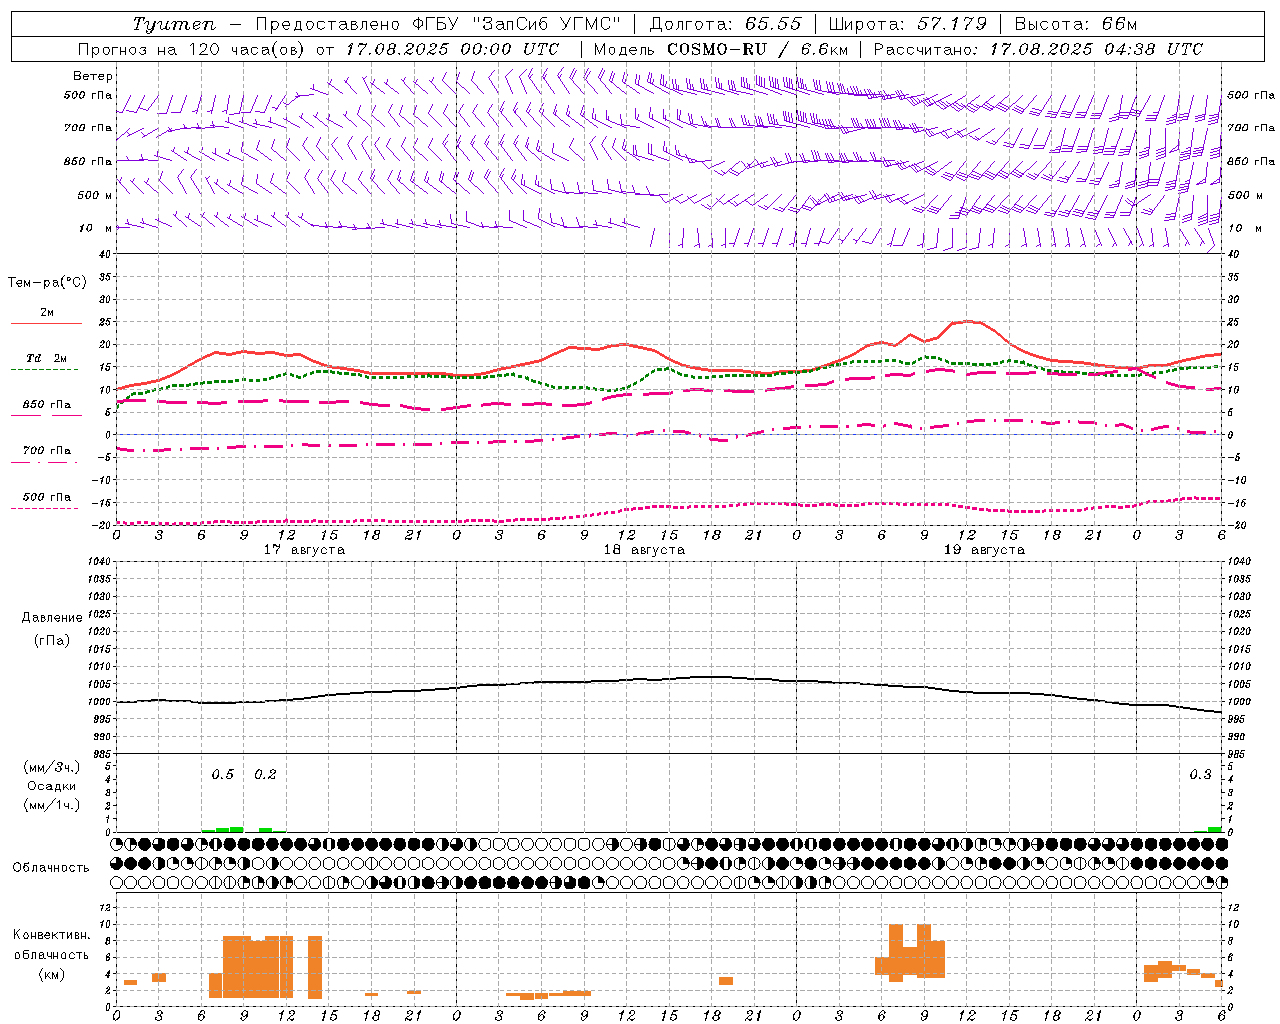1280x1024 pixels.
Task: Select the 500 м wind level label on left
Action: pyautogui.click(x=95, y=195)
